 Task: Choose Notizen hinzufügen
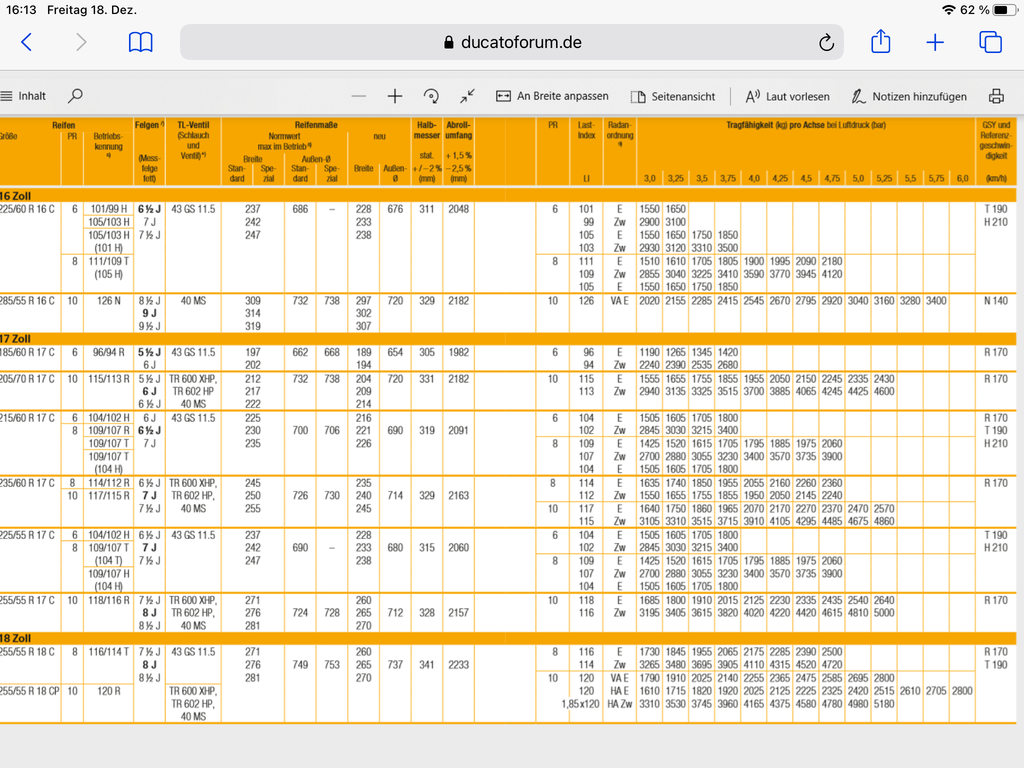[x=909, y=96]
